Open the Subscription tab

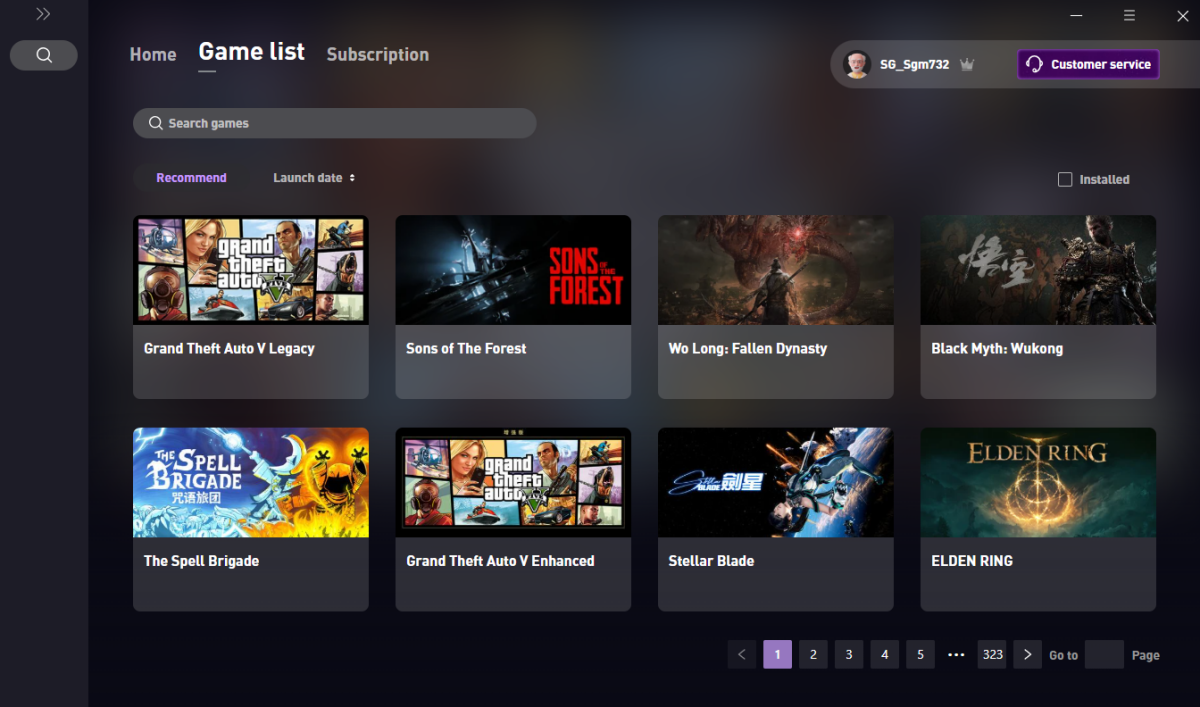pos(377,55)
